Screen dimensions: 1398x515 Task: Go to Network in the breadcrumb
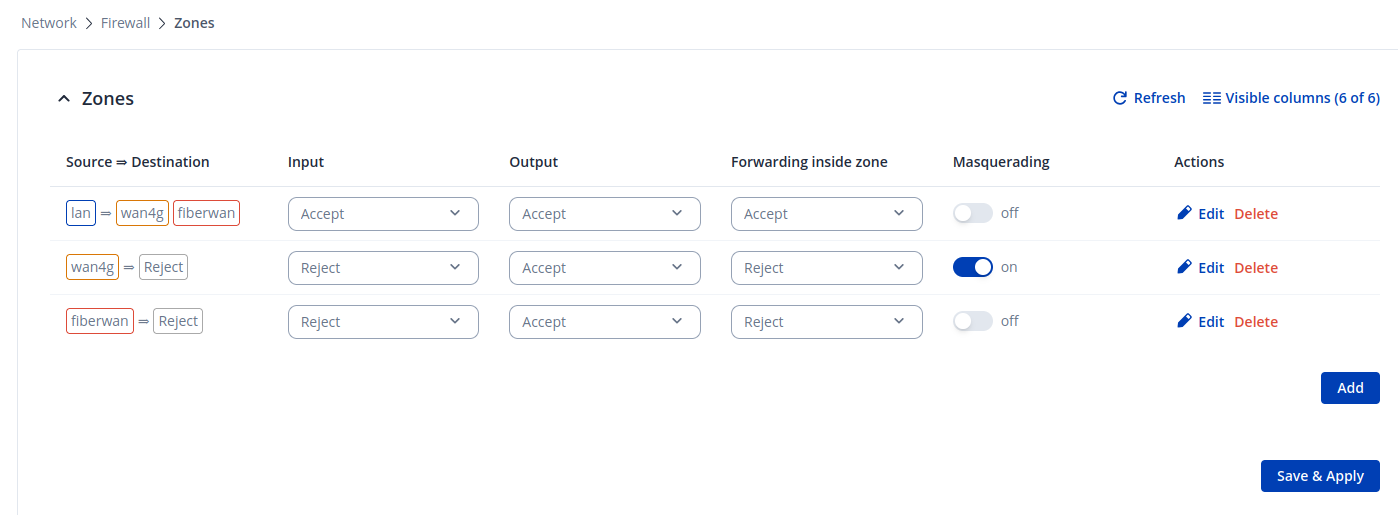[49, 23]
